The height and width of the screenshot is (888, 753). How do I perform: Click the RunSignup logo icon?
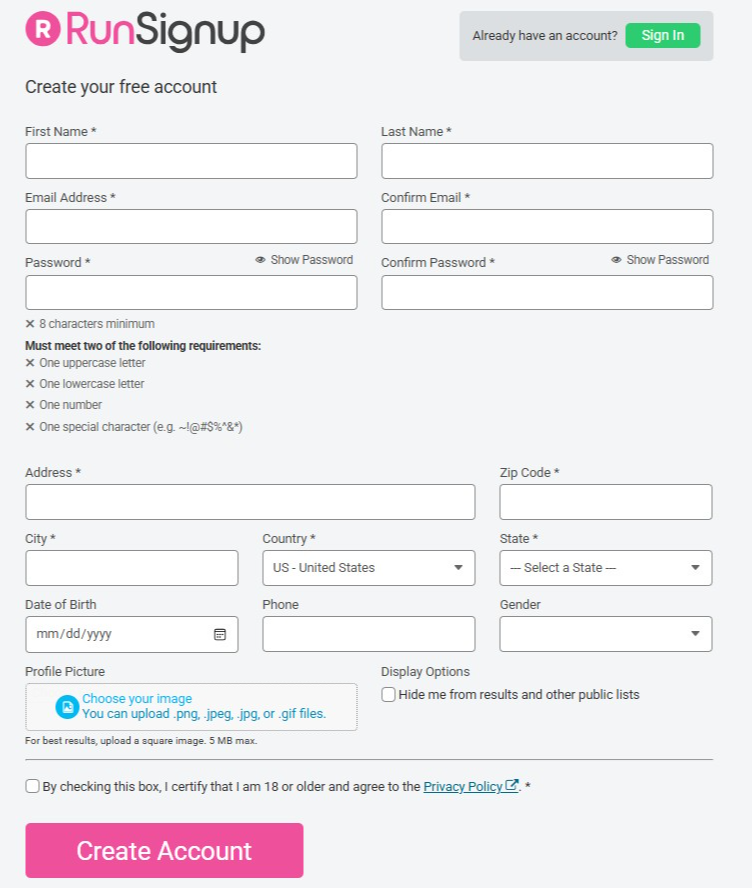(x=42, y=31)
